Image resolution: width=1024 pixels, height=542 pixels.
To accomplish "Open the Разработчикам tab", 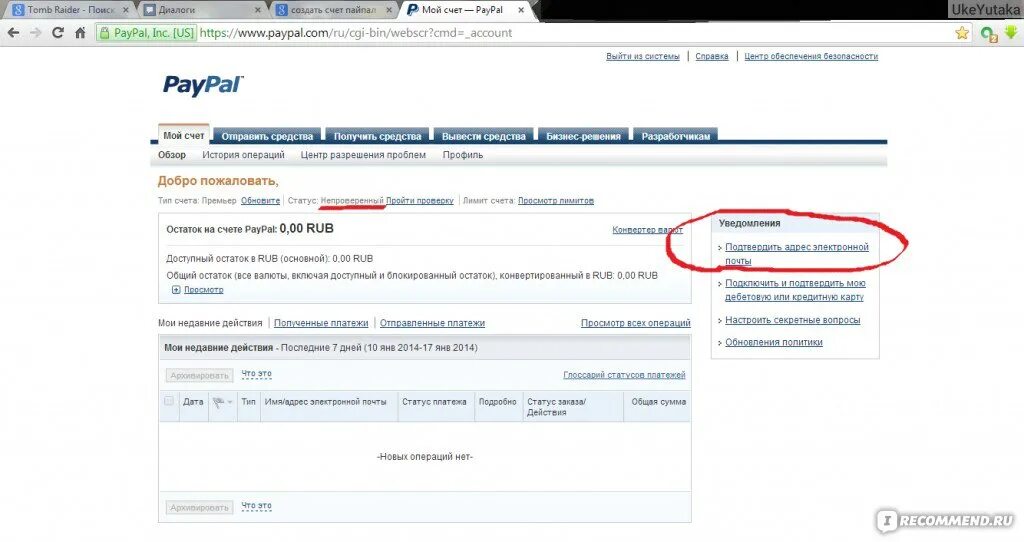I will [x=675, y=136].
